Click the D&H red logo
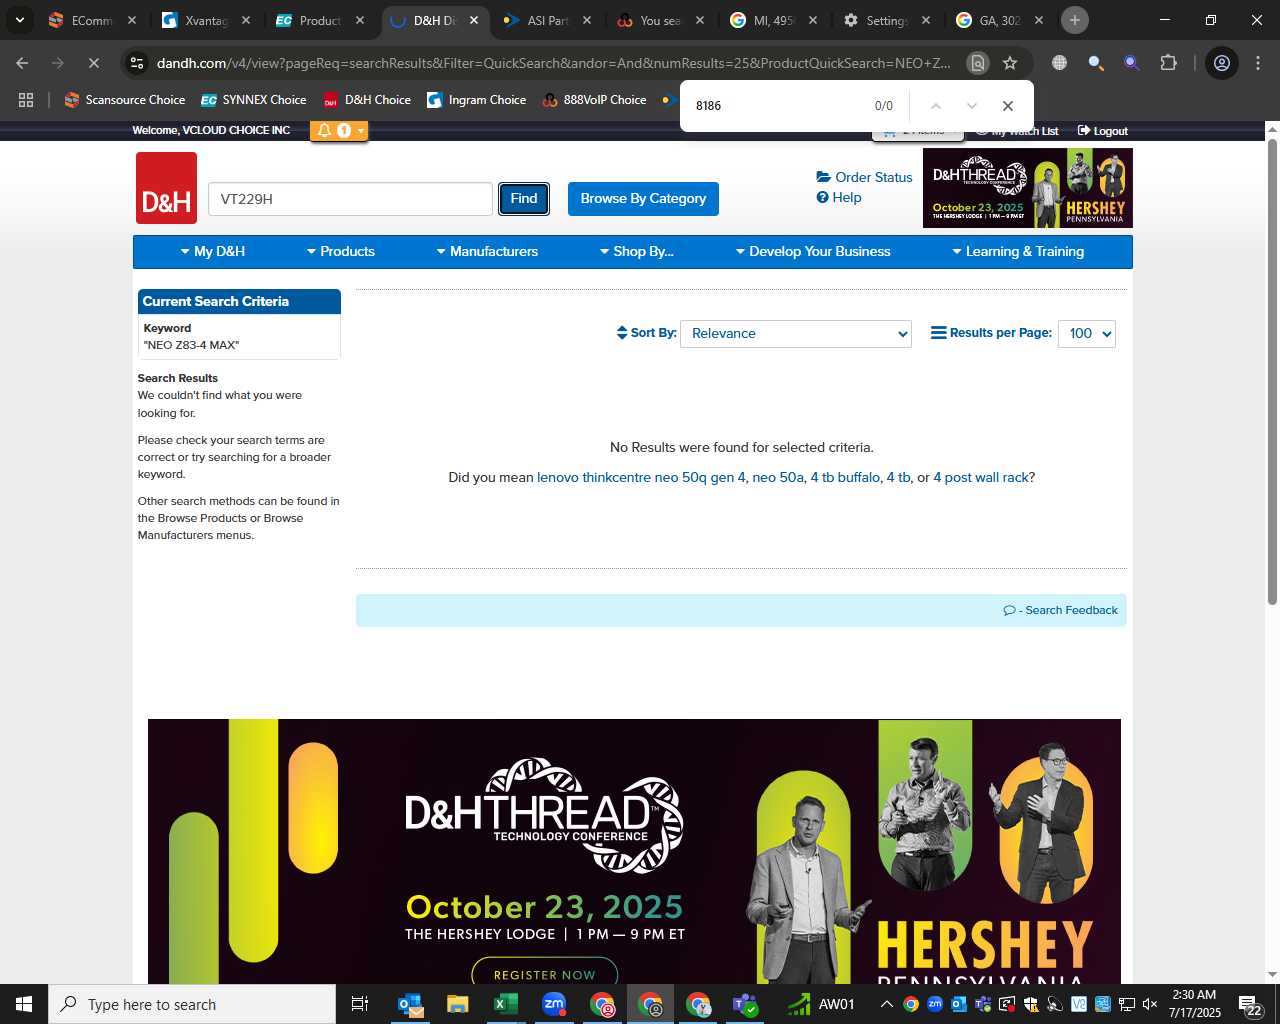 point(166,188)
